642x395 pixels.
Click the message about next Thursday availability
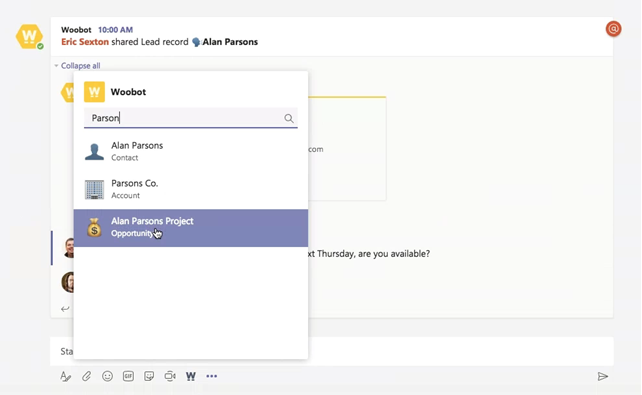click(x=368, y=254)
